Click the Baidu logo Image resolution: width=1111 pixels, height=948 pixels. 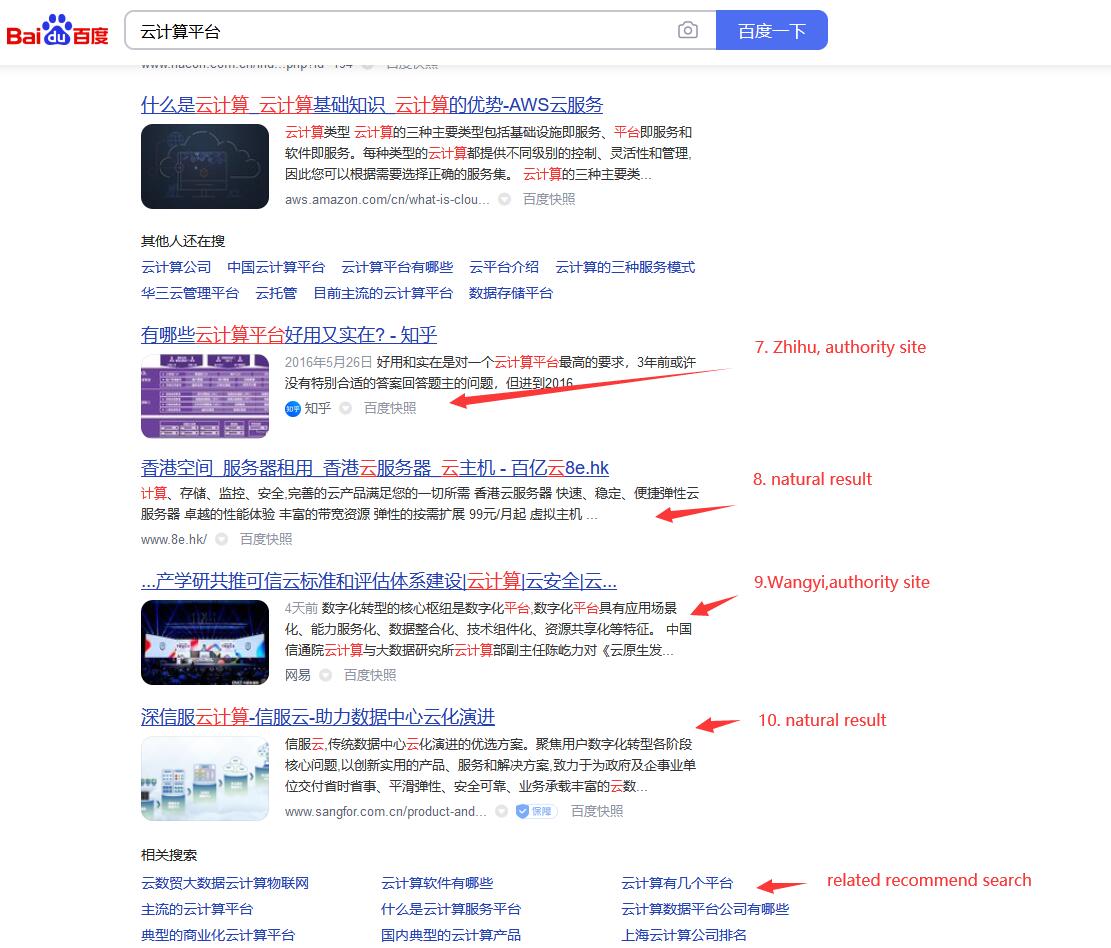point(57,30)
